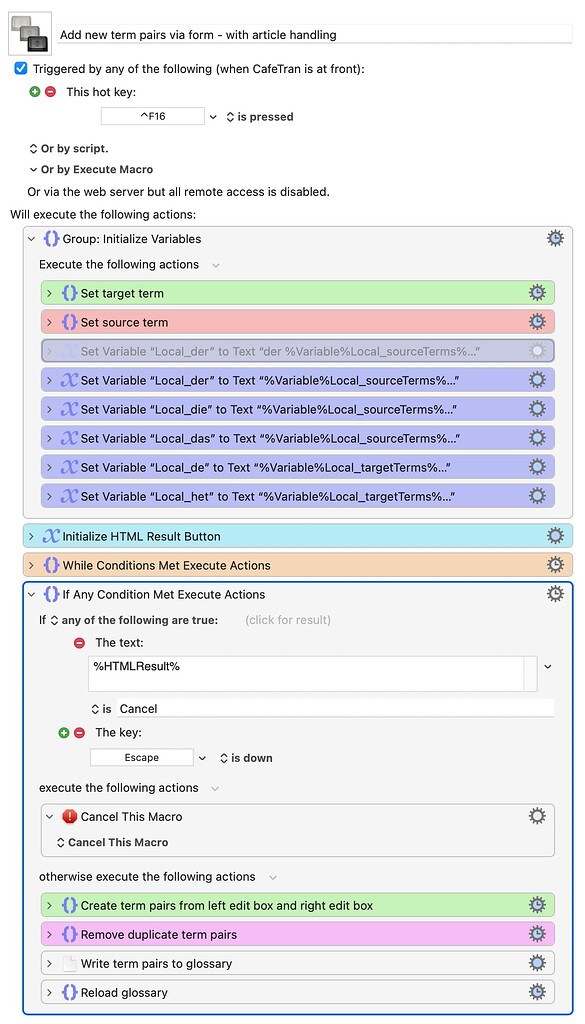The image size is (585, 1024).
Task: Change the 'is' comparison popup
Action: (102, 709)
